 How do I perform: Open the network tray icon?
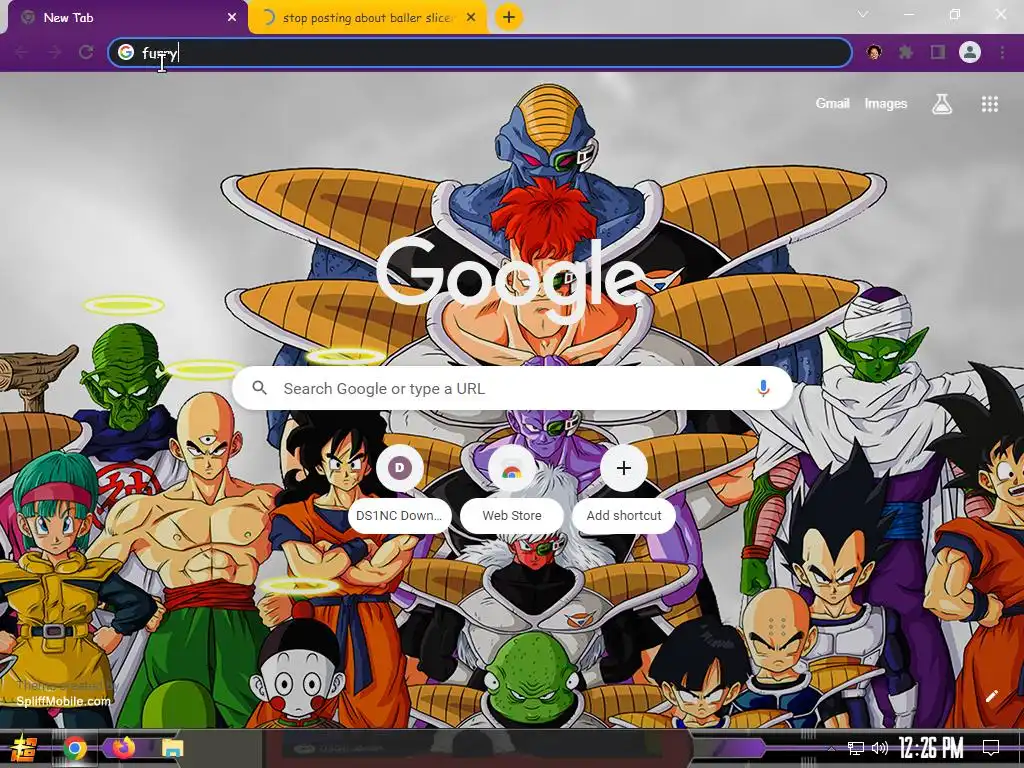coord(855,748)
